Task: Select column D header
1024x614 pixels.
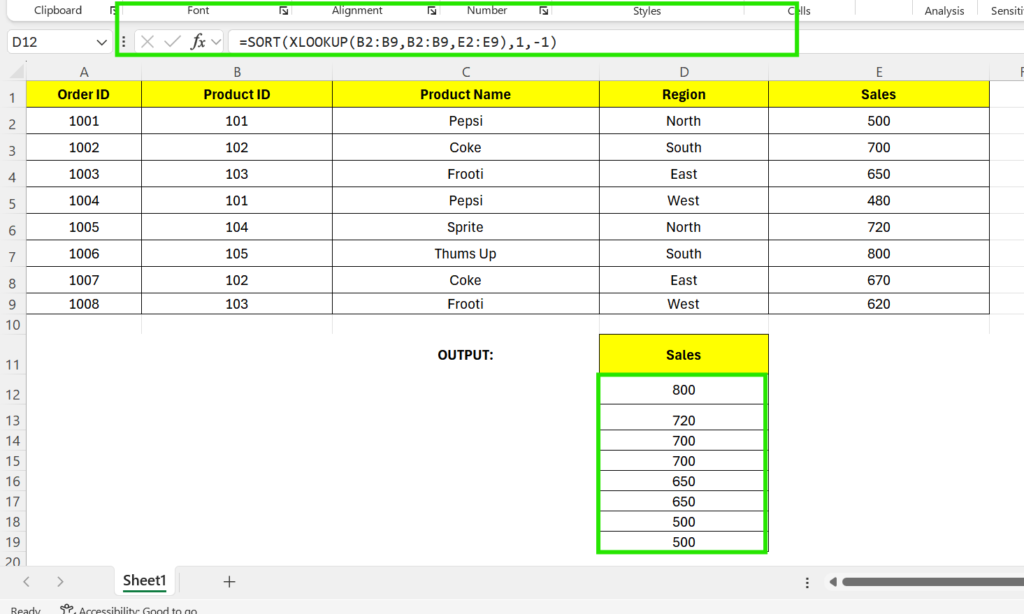Action: pyautogui.click(x=684, y=72)
